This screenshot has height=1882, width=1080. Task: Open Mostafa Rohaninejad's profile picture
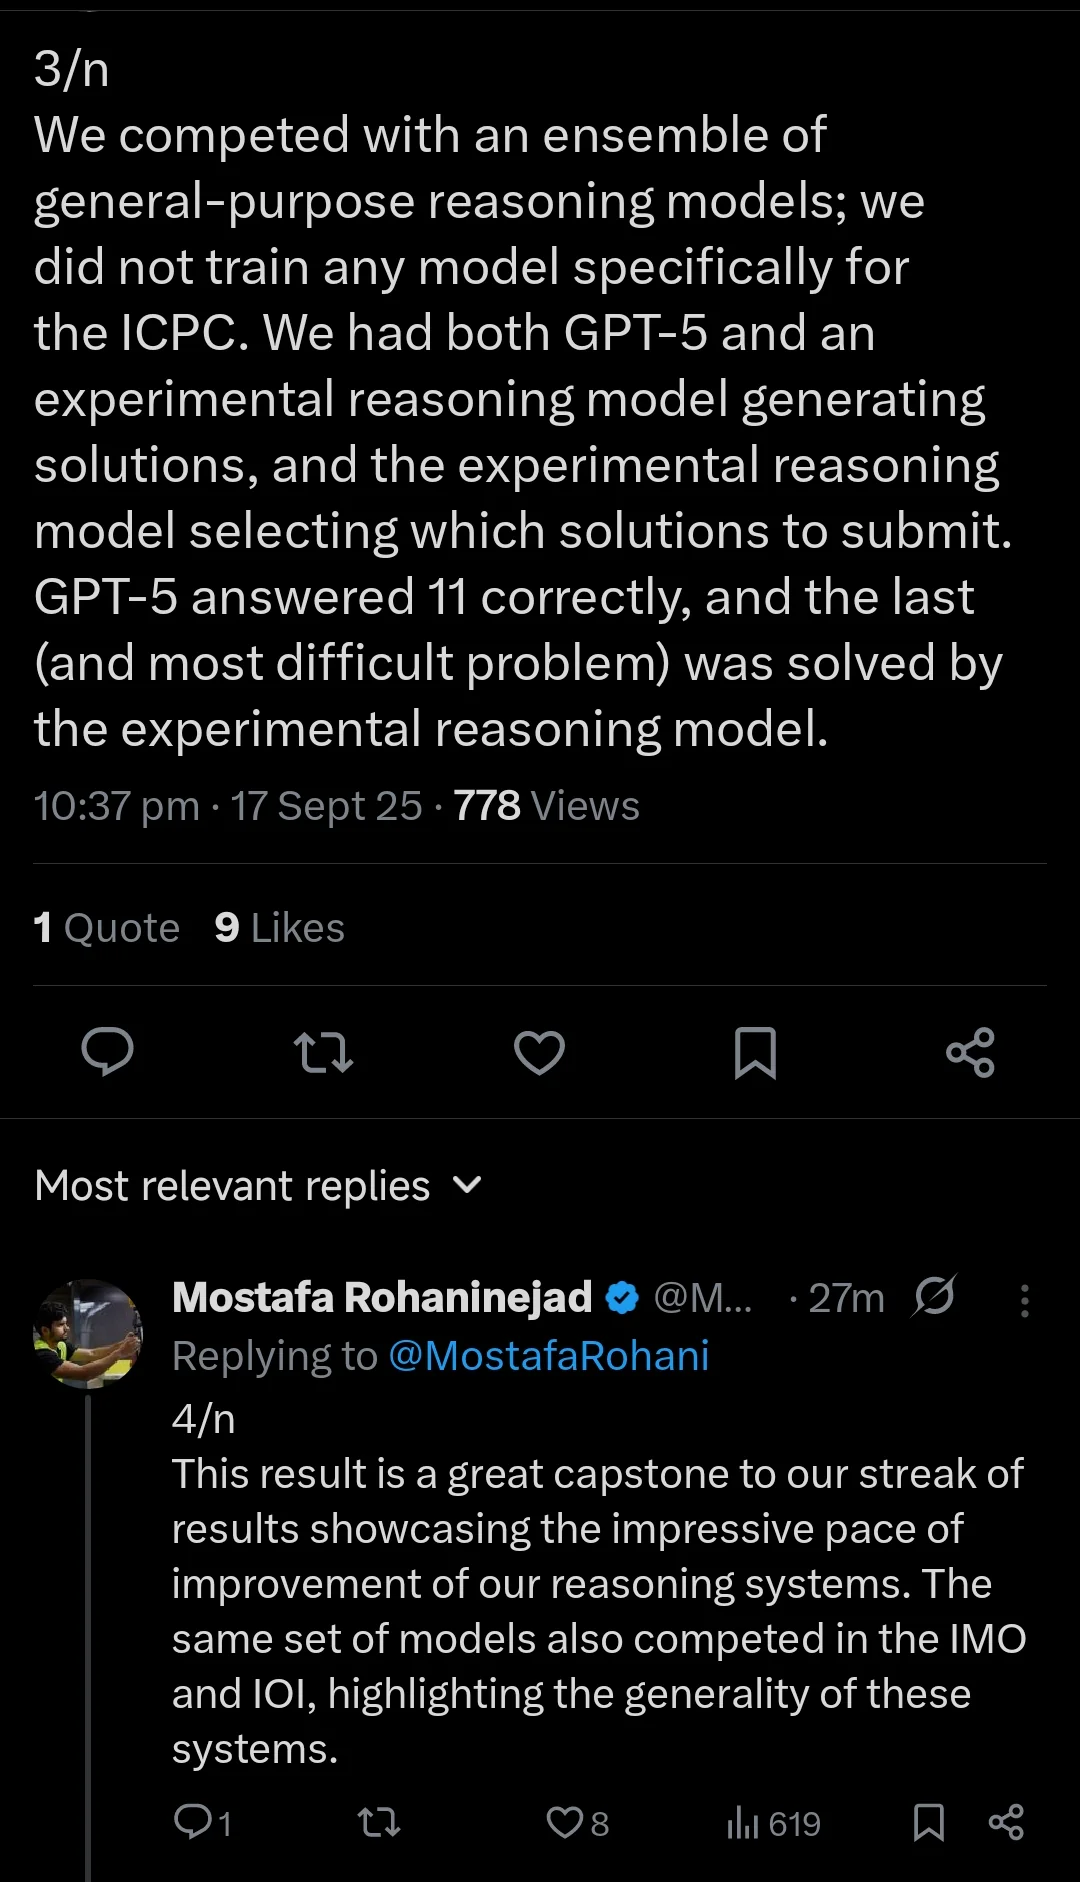point(88,1334)
